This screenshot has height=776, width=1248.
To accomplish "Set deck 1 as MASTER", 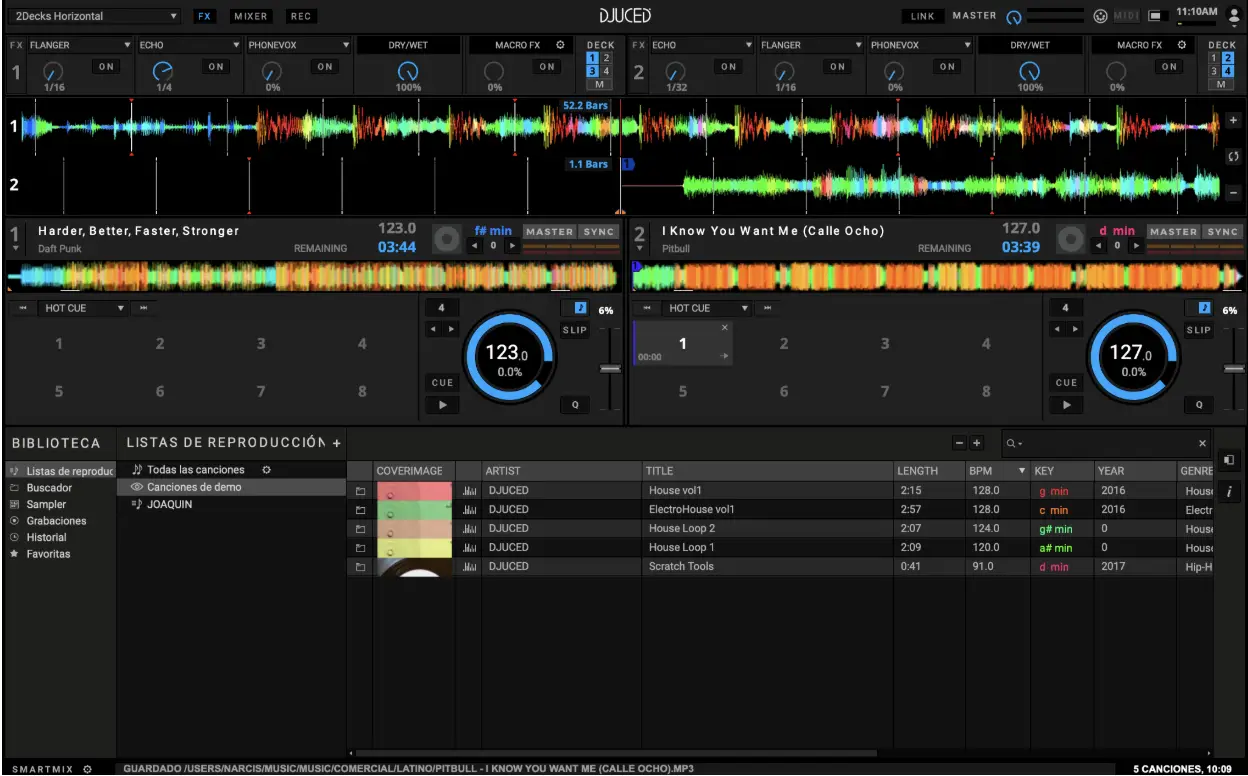I will coord(549,232).
